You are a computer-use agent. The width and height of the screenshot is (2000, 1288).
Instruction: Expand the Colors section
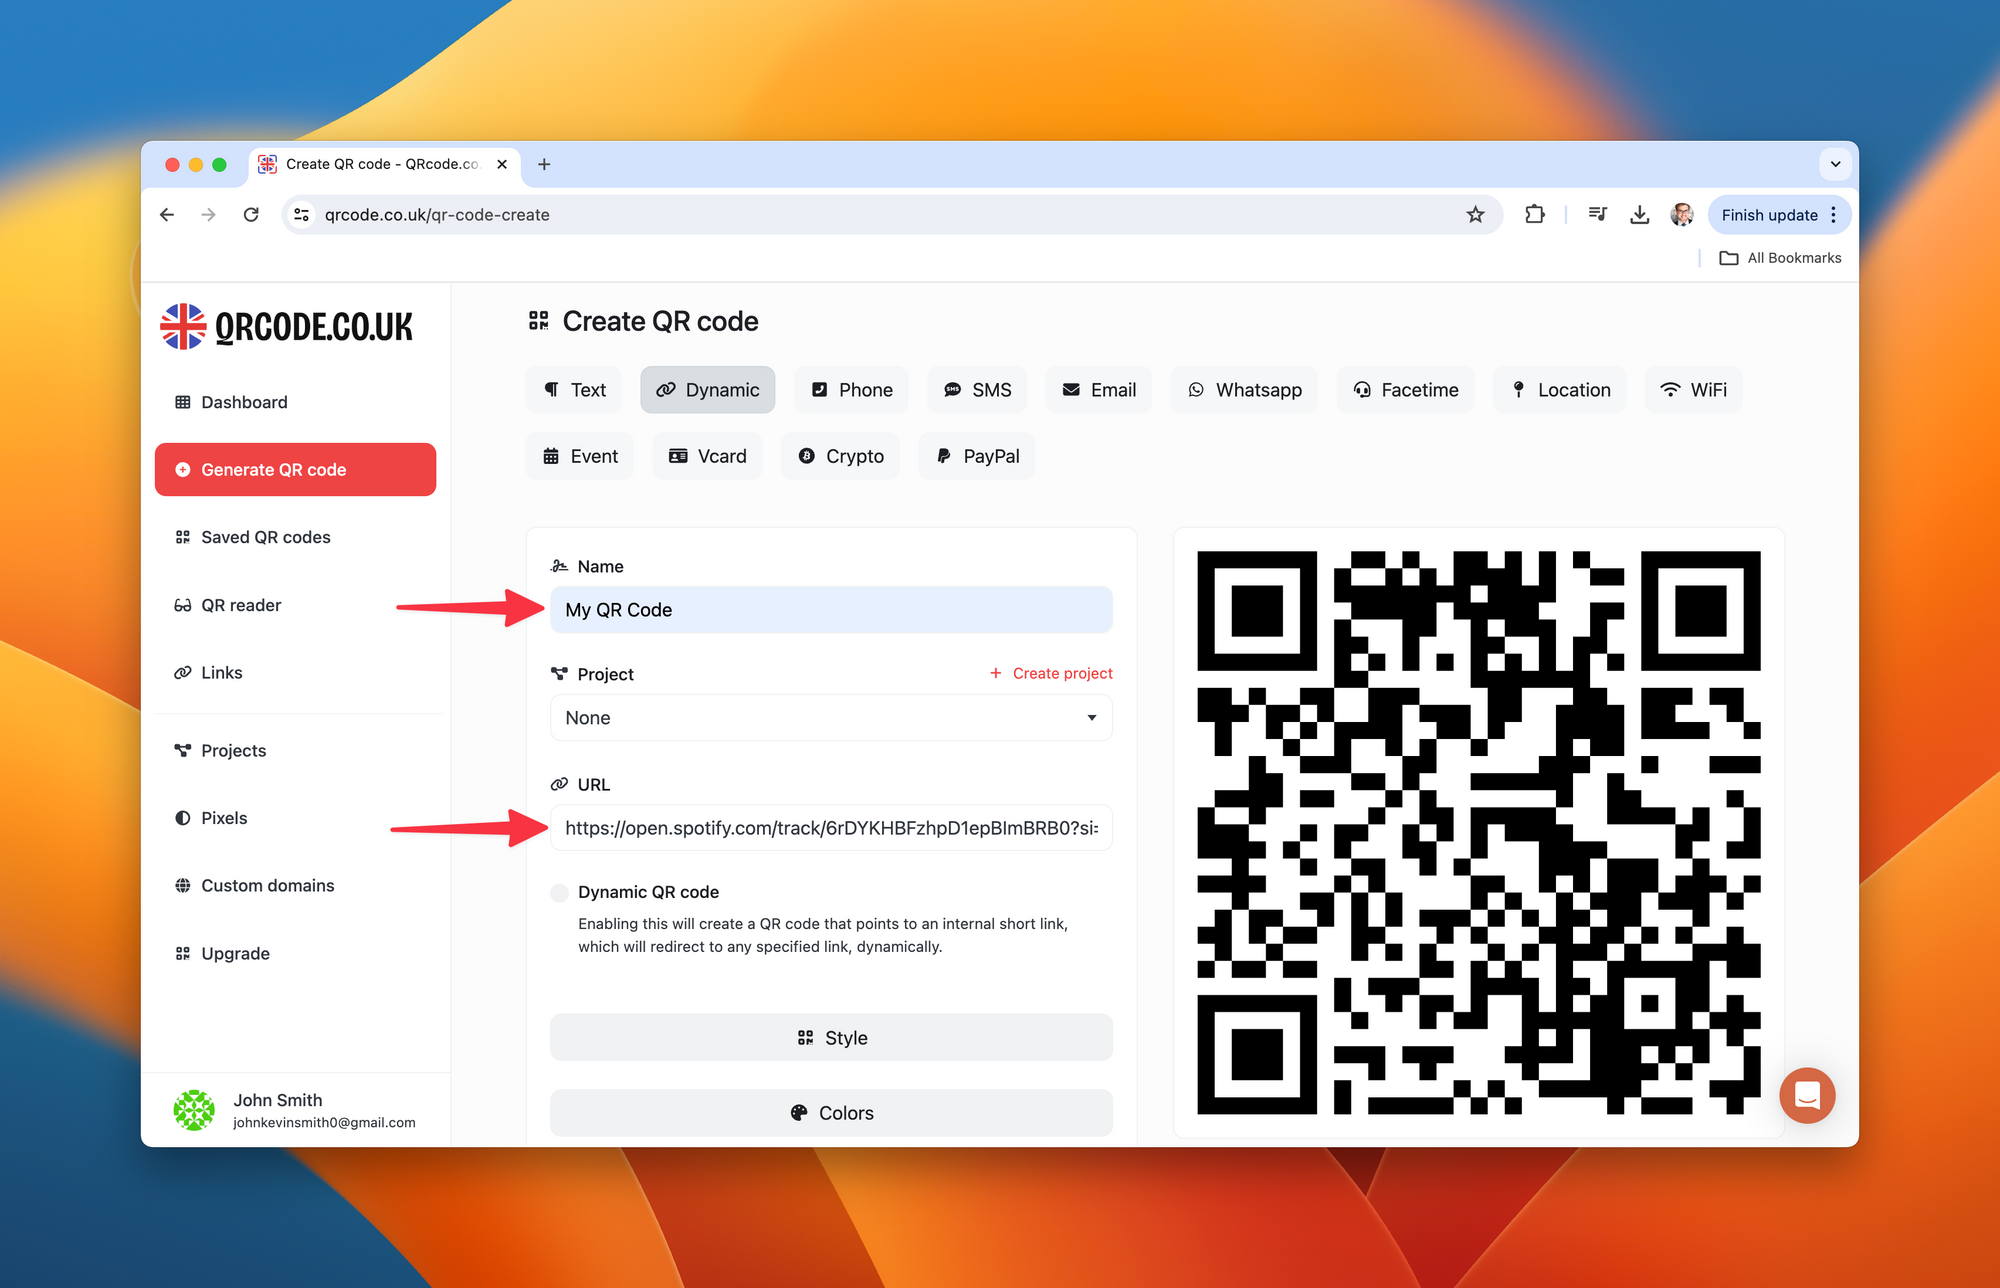coord(831,1112)
